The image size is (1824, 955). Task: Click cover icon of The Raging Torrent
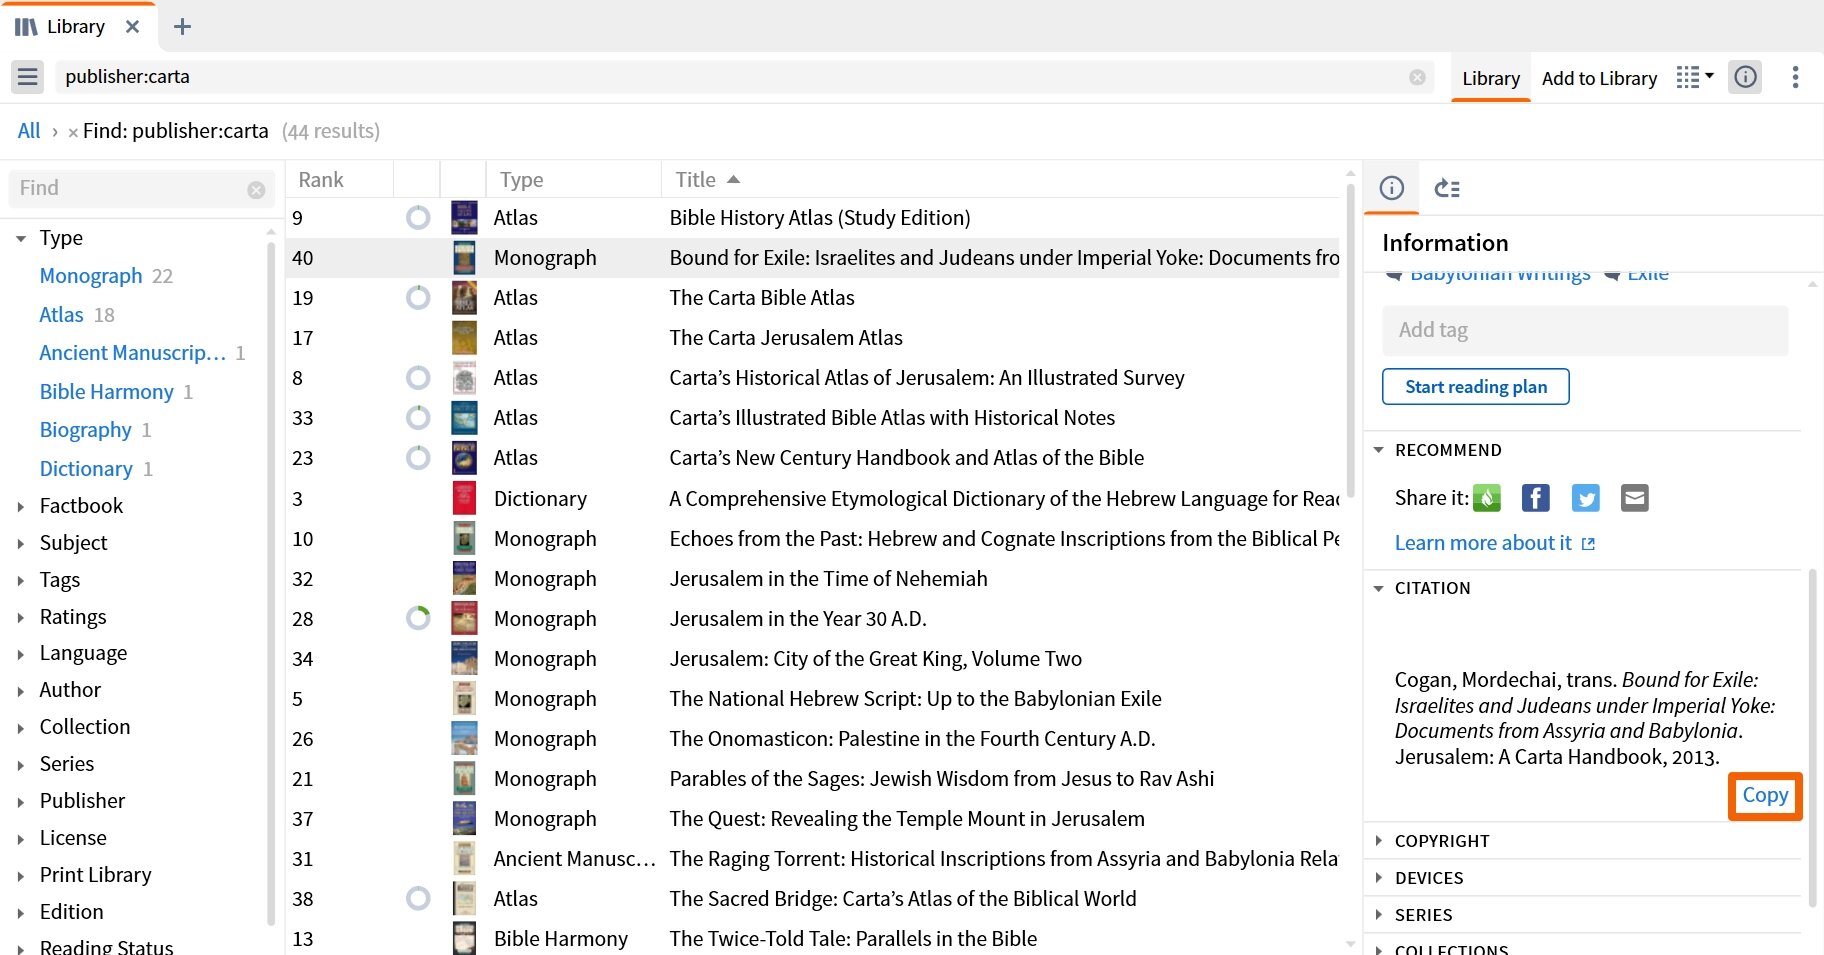tap(464, 858)
